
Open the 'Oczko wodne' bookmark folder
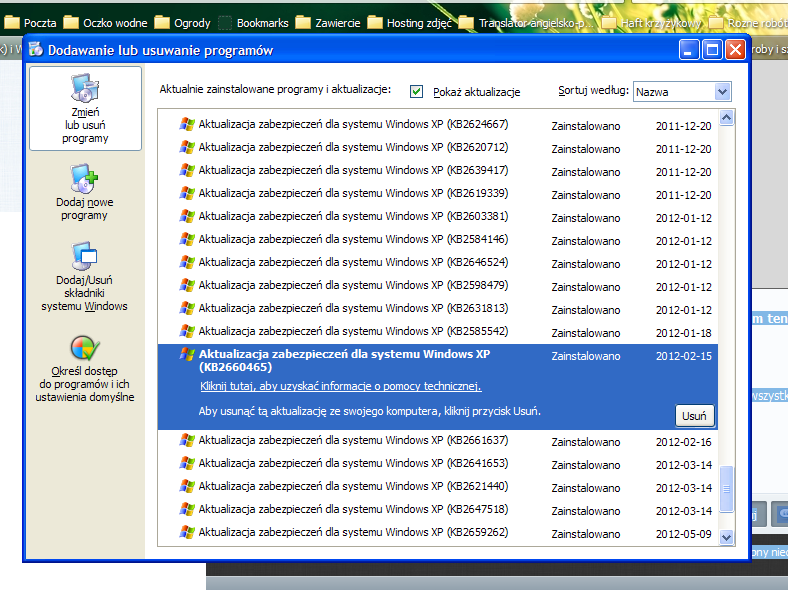point(106,23)
